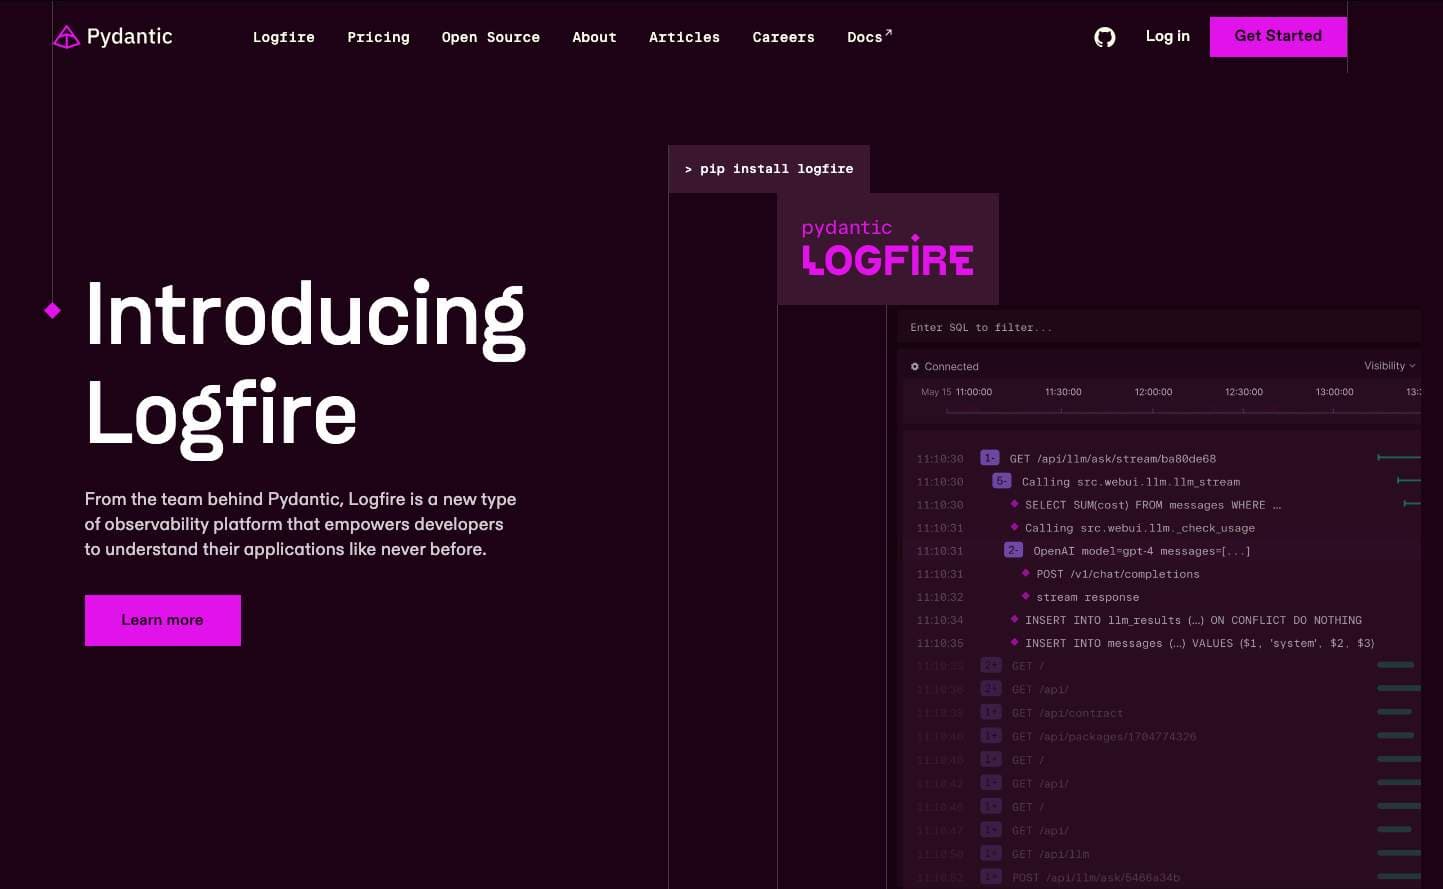The width and height of the screenshot is (1443, 889).
Task: Click the Connected status gear icon
Action: coord(914,367)
